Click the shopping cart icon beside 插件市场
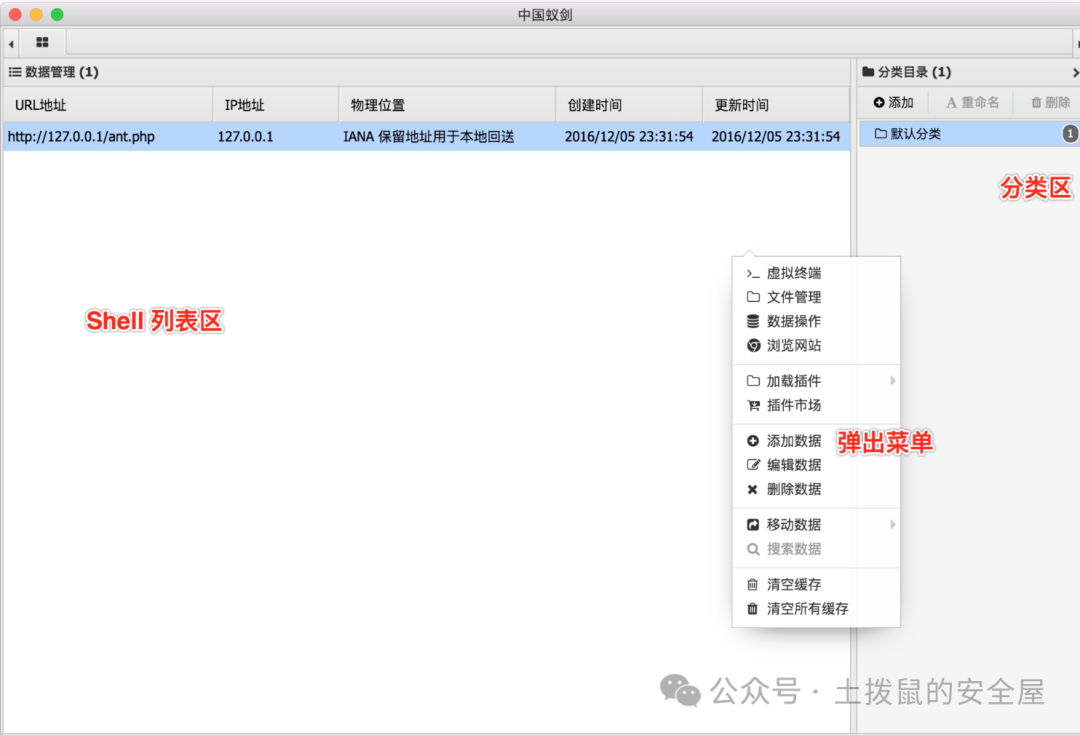 point(754,405)
